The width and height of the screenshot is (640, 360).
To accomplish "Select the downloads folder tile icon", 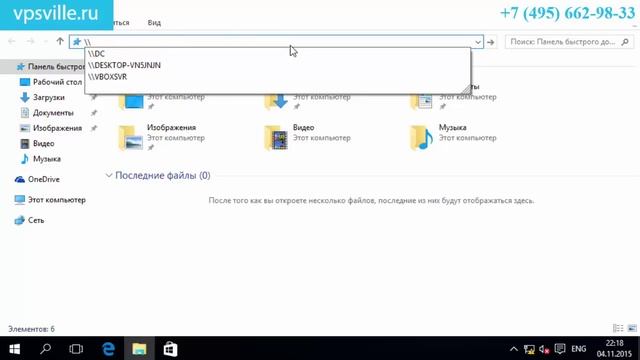I will click(x=276, y=102).
